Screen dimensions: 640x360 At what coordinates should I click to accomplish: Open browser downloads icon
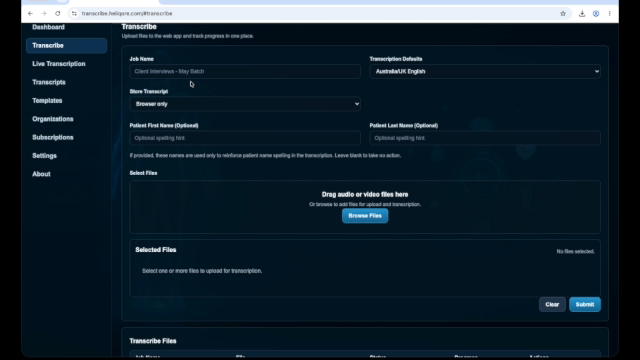582,13
